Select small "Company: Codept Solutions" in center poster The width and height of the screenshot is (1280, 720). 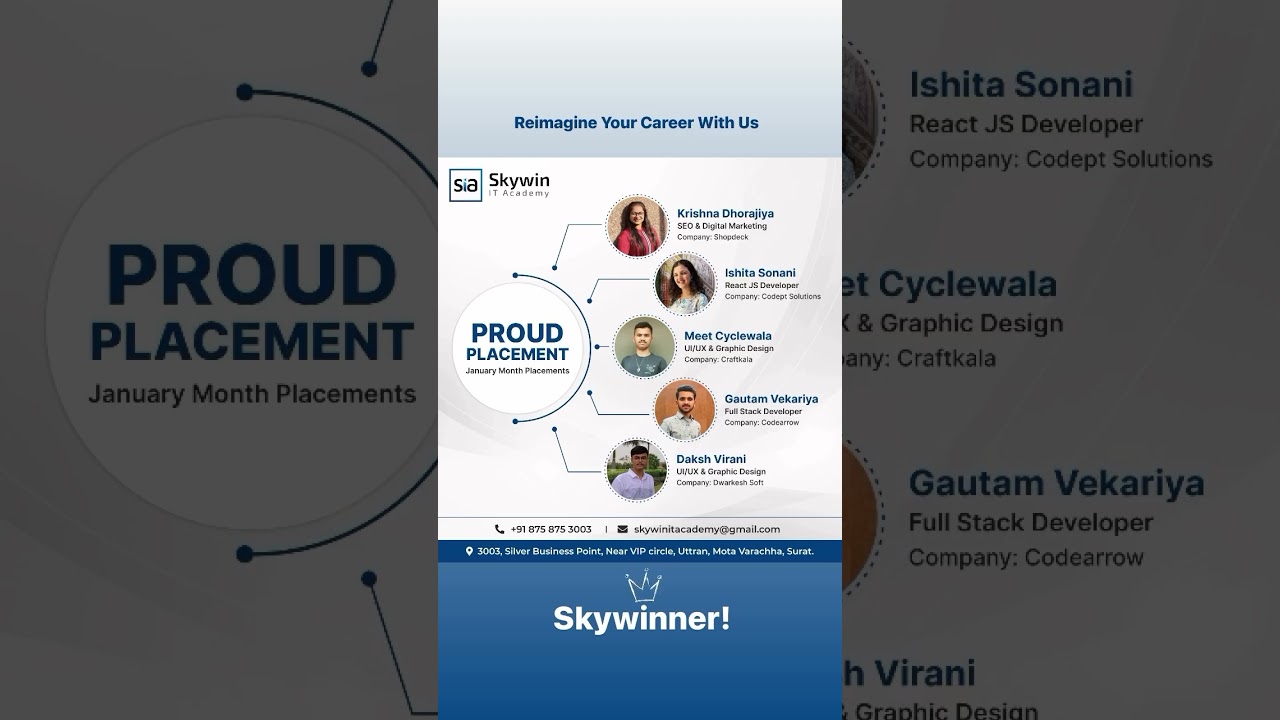[x=773, y=297]
